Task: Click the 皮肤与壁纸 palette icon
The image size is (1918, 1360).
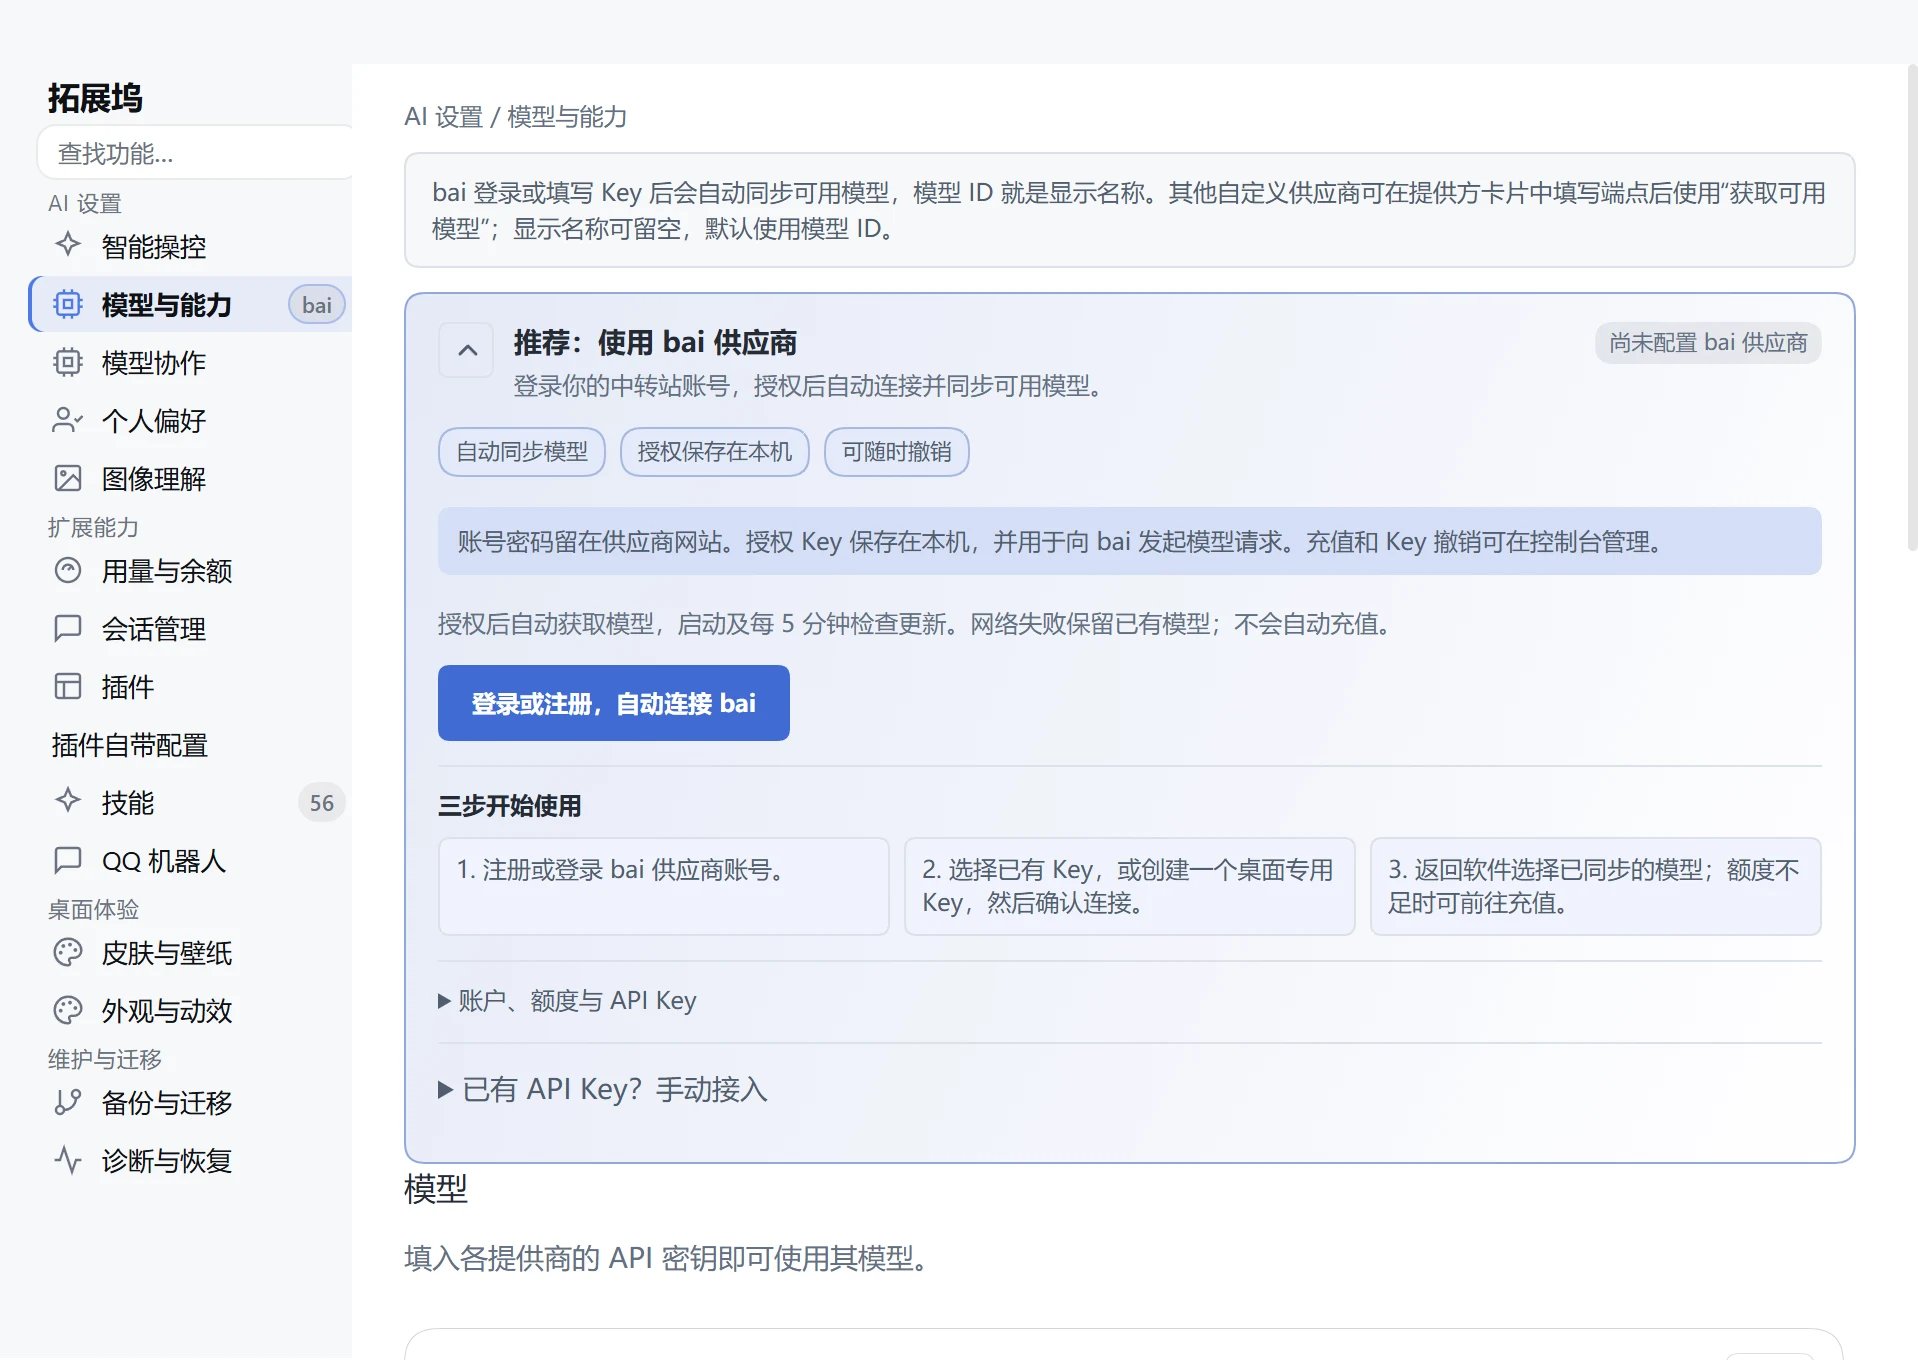Action: (x=68, y=952)
